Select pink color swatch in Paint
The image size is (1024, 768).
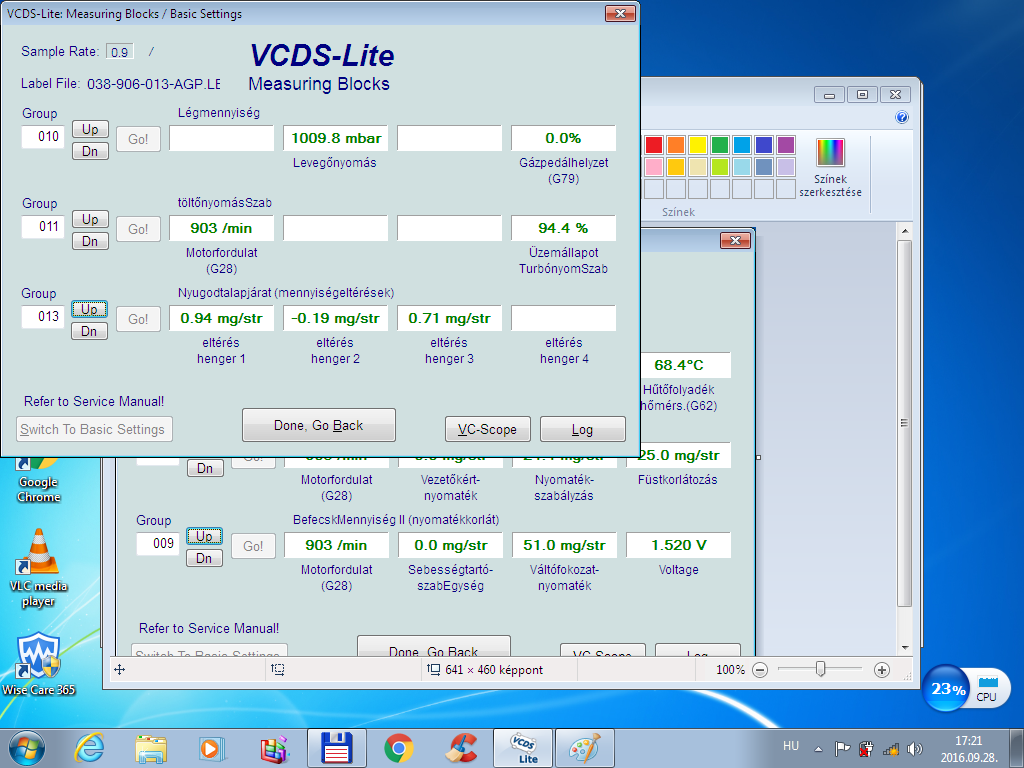(654, 167)
